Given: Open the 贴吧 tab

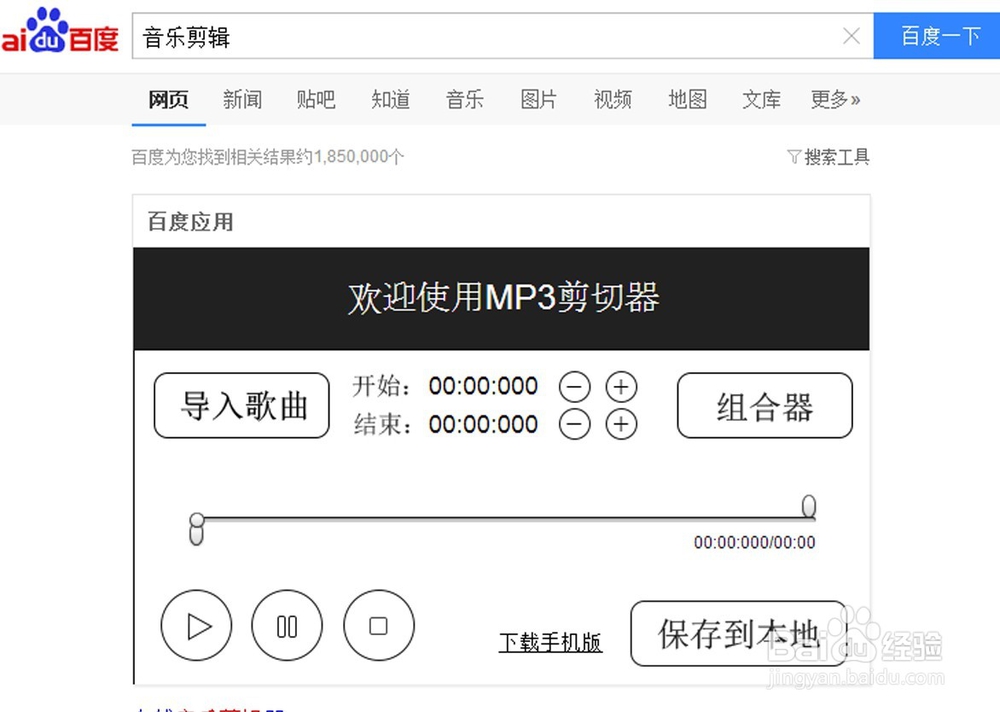Looking at the screenshot, I should [316, 100].
